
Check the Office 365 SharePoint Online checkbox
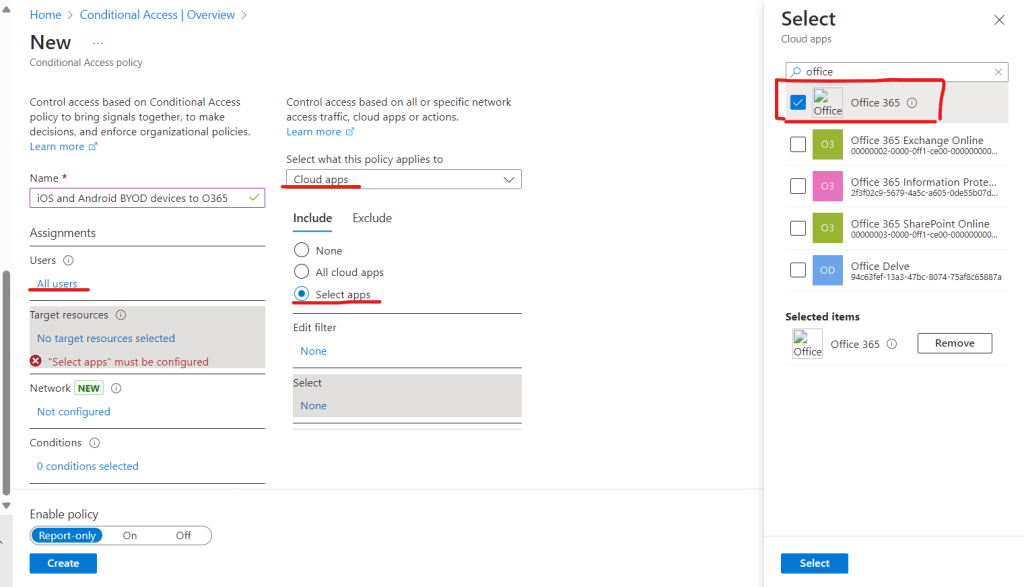click(798, 228)
